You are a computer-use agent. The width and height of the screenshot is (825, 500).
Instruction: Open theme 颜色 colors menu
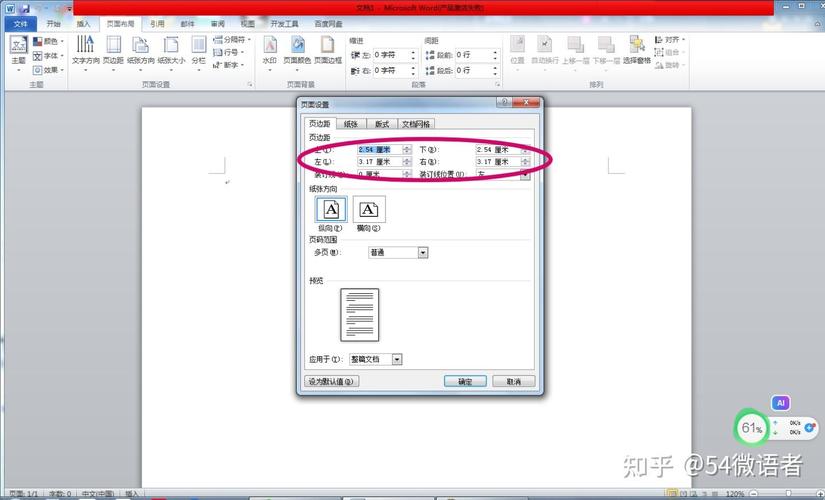(48, 41)
